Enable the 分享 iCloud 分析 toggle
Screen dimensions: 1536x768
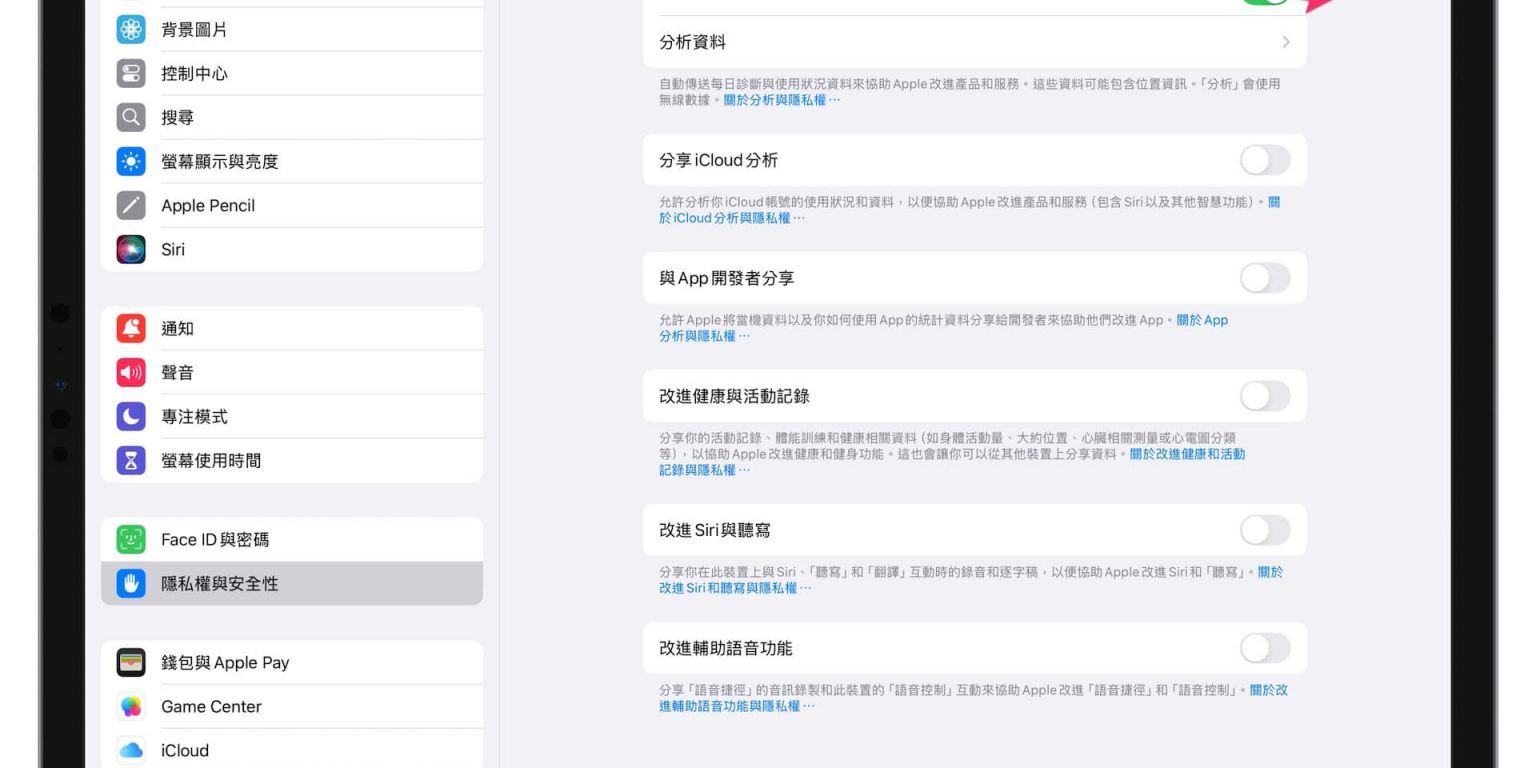coord(1265,160)
